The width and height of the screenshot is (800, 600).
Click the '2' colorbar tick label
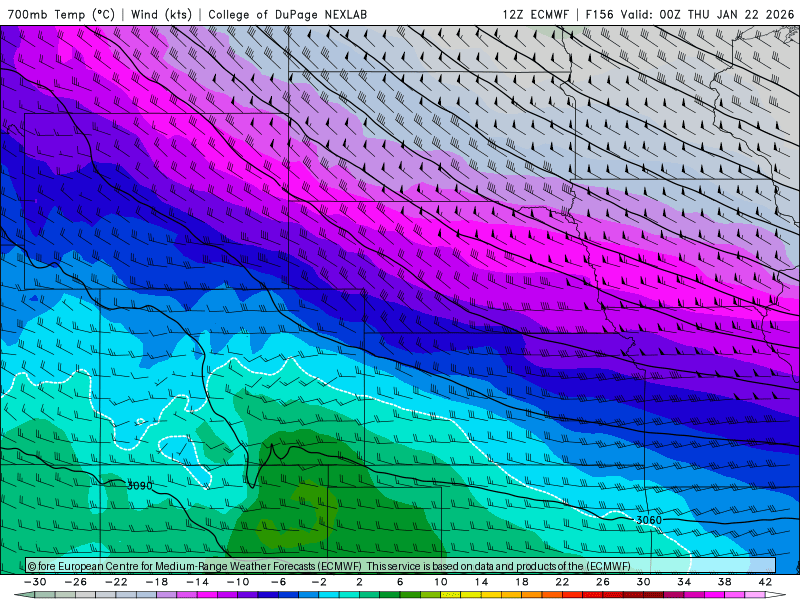click(359, 582)
